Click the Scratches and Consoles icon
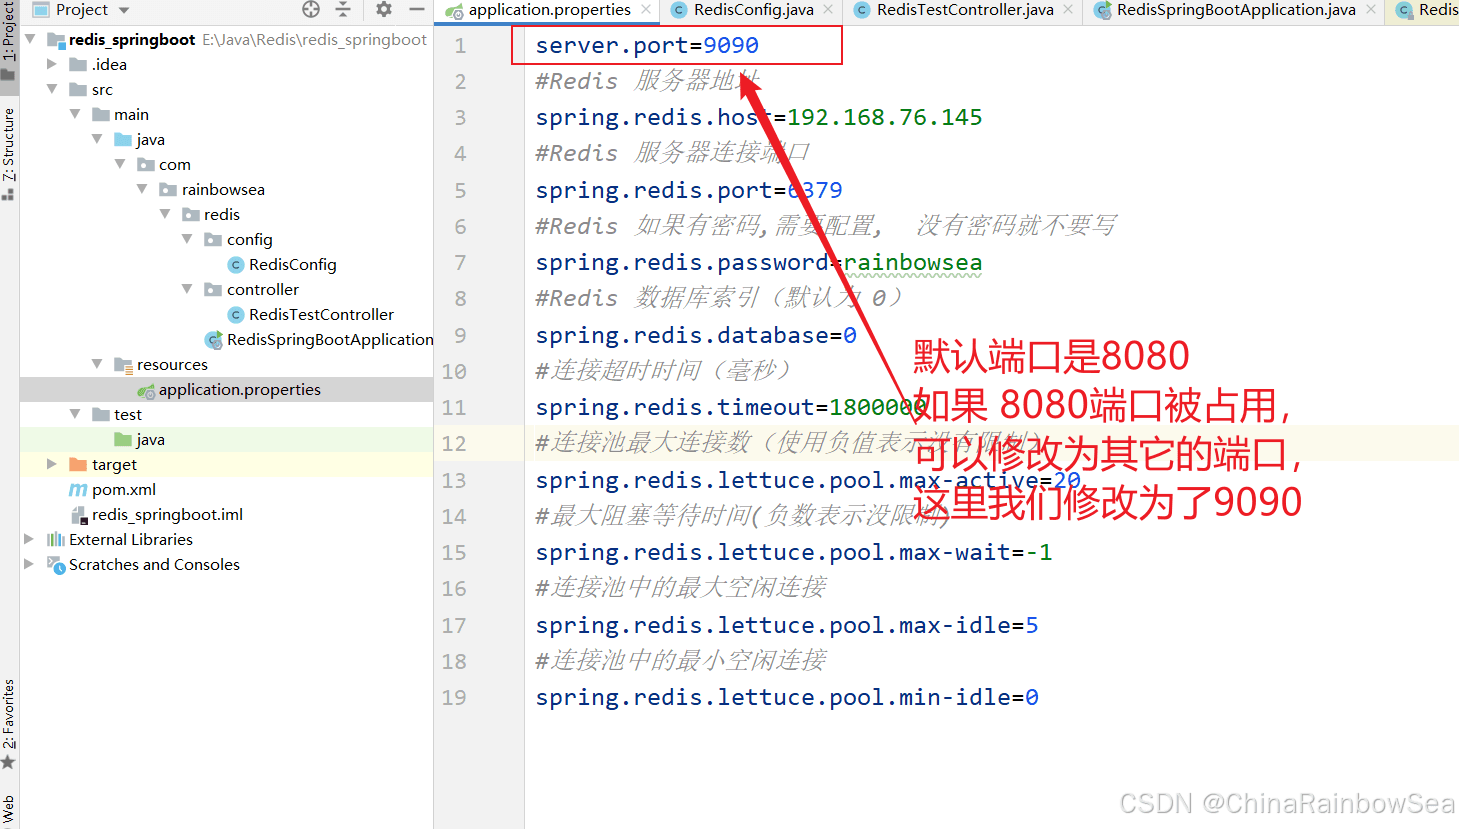Screen dimensions: 1459x829 (56, 564)
